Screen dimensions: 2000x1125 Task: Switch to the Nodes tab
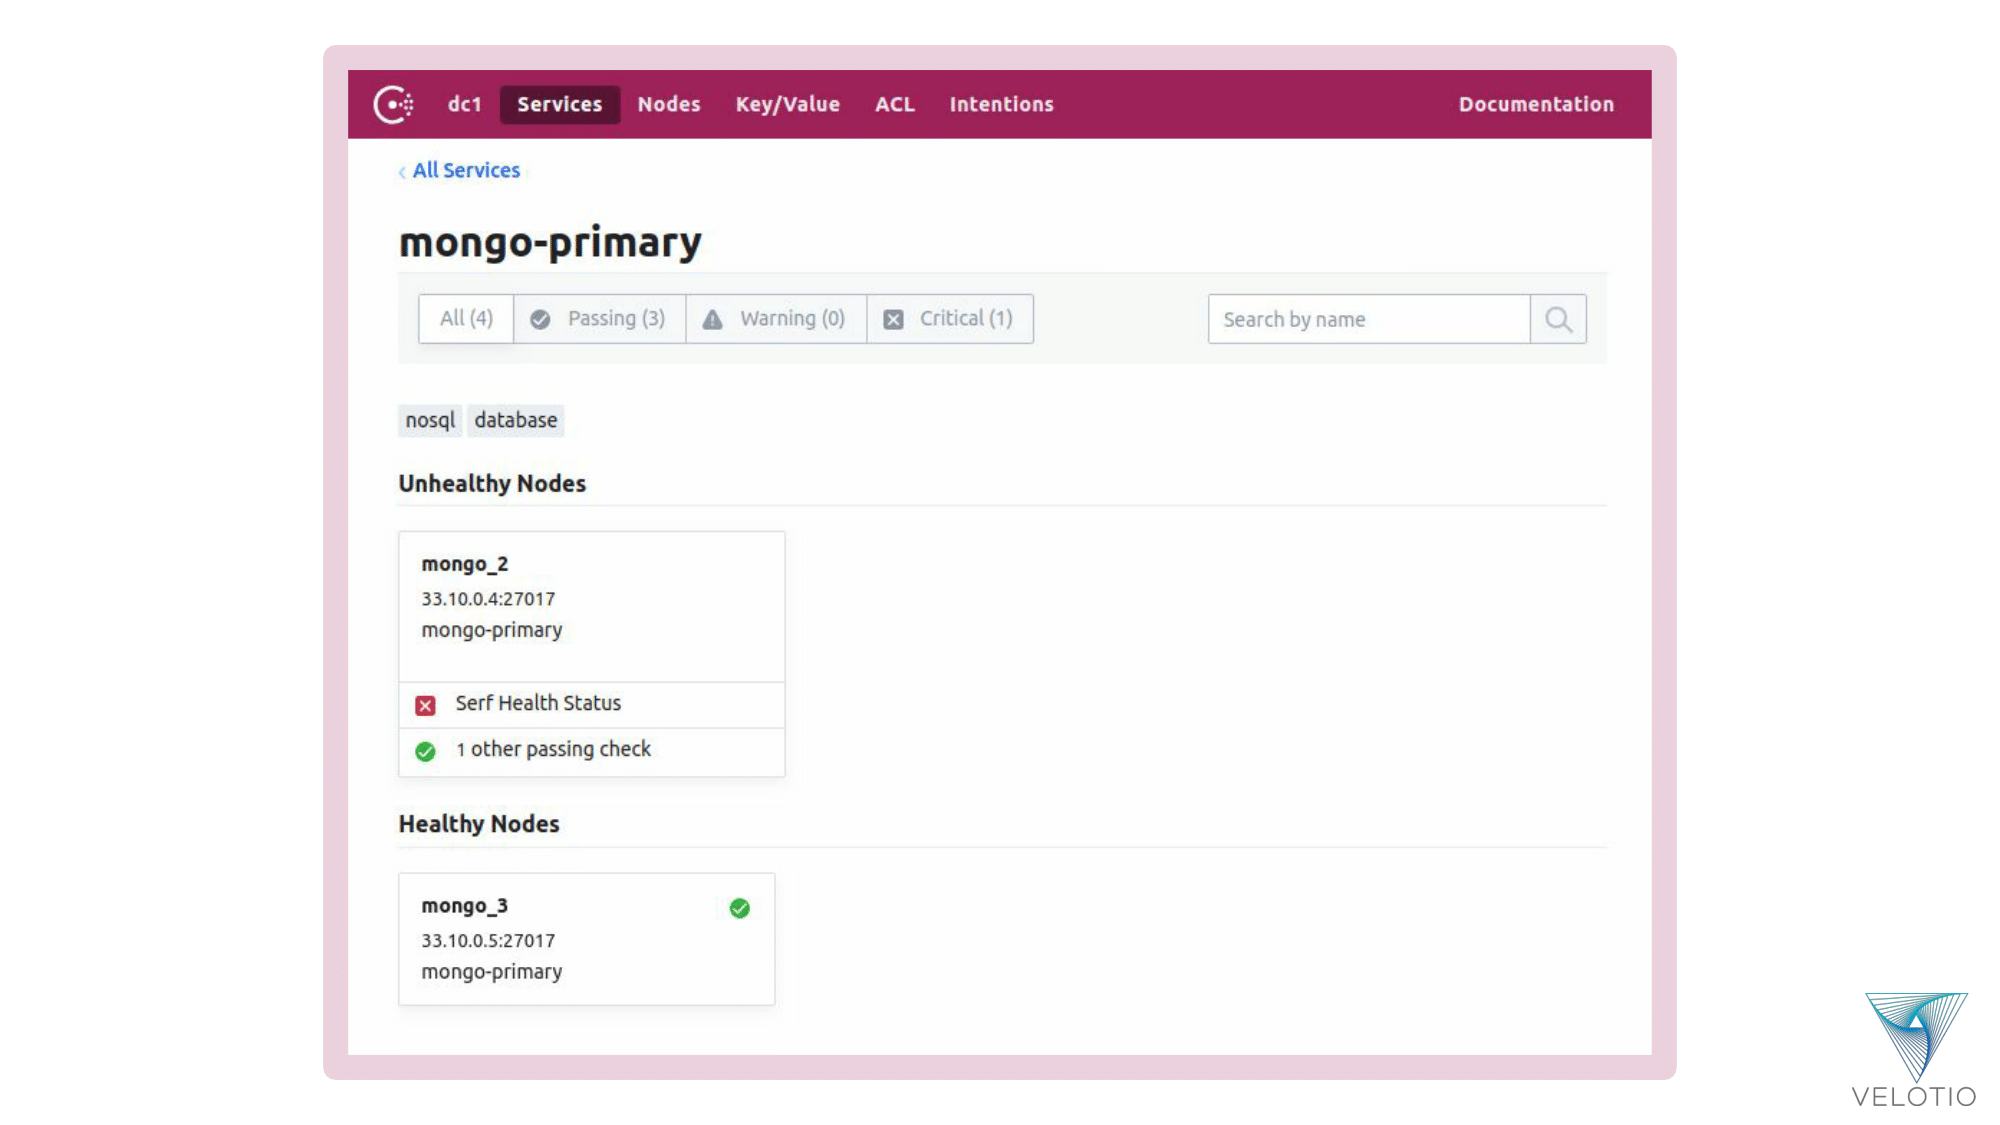[668, 104]
